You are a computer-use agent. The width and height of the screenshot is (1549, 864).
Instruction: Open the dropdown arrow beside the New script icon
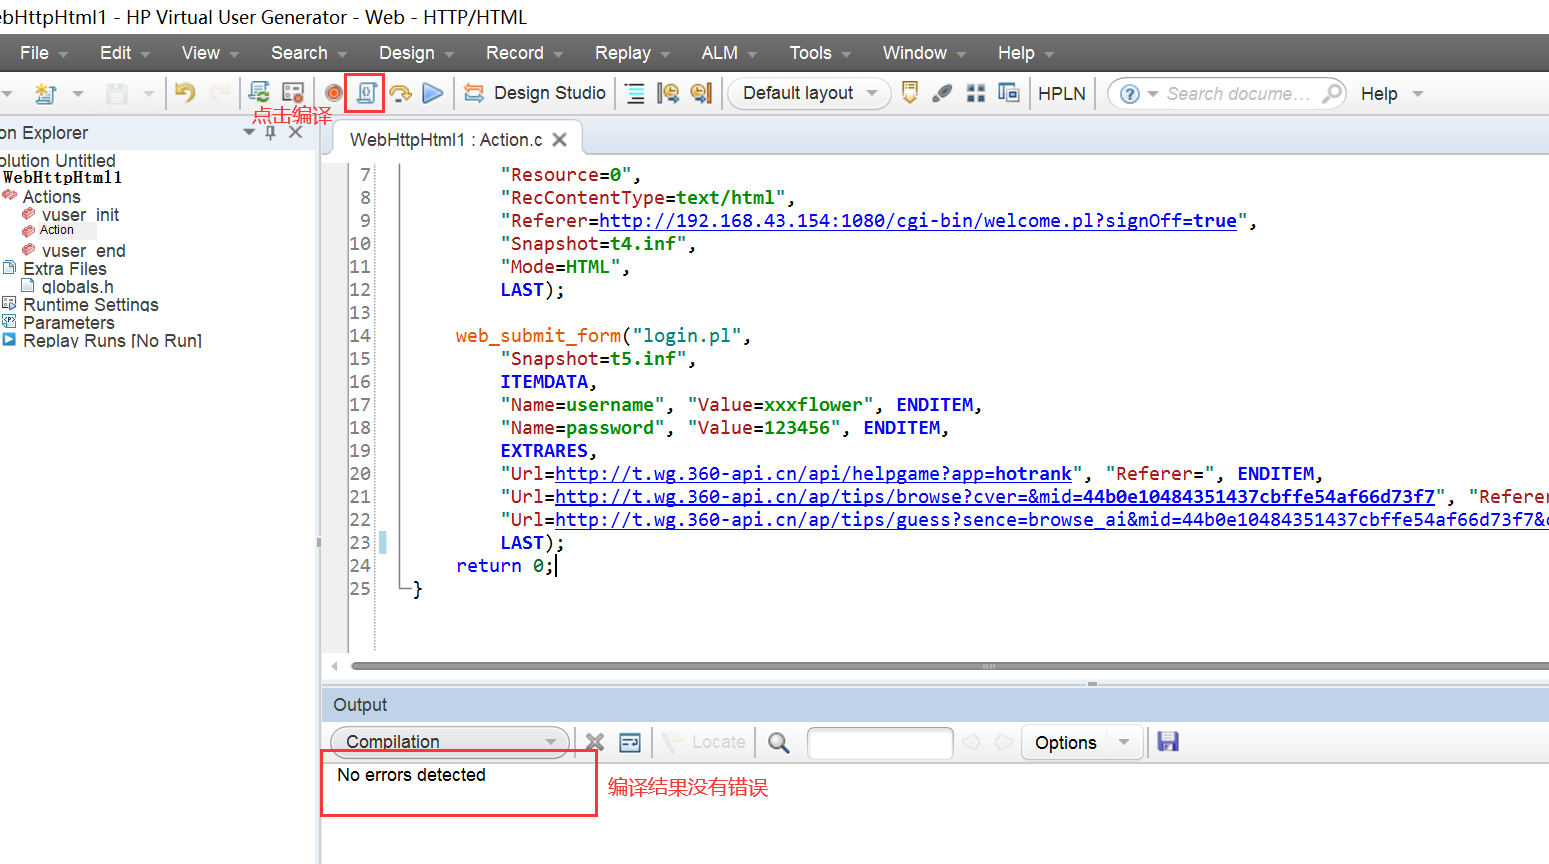(78, 94)
